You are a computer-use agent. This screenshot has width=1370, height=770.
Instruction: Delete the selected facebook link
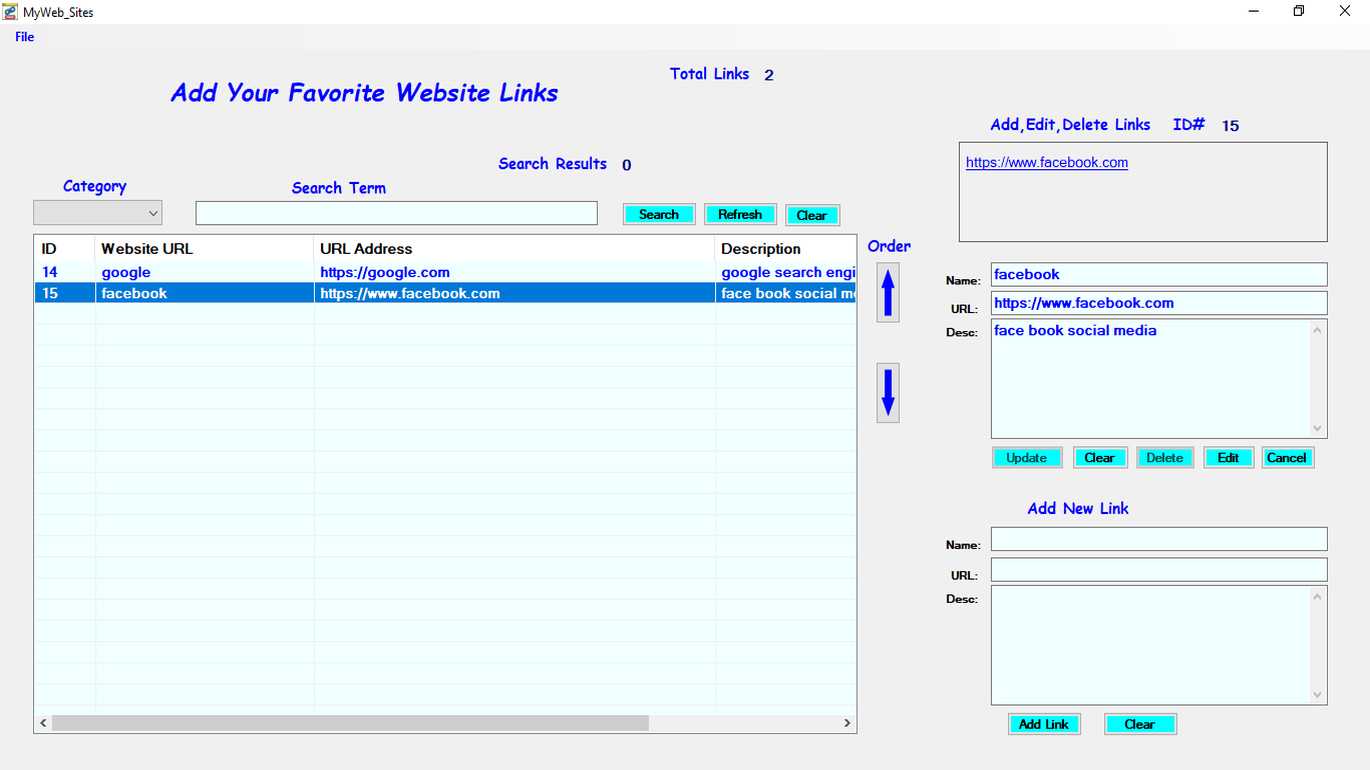click(1164, 457)
